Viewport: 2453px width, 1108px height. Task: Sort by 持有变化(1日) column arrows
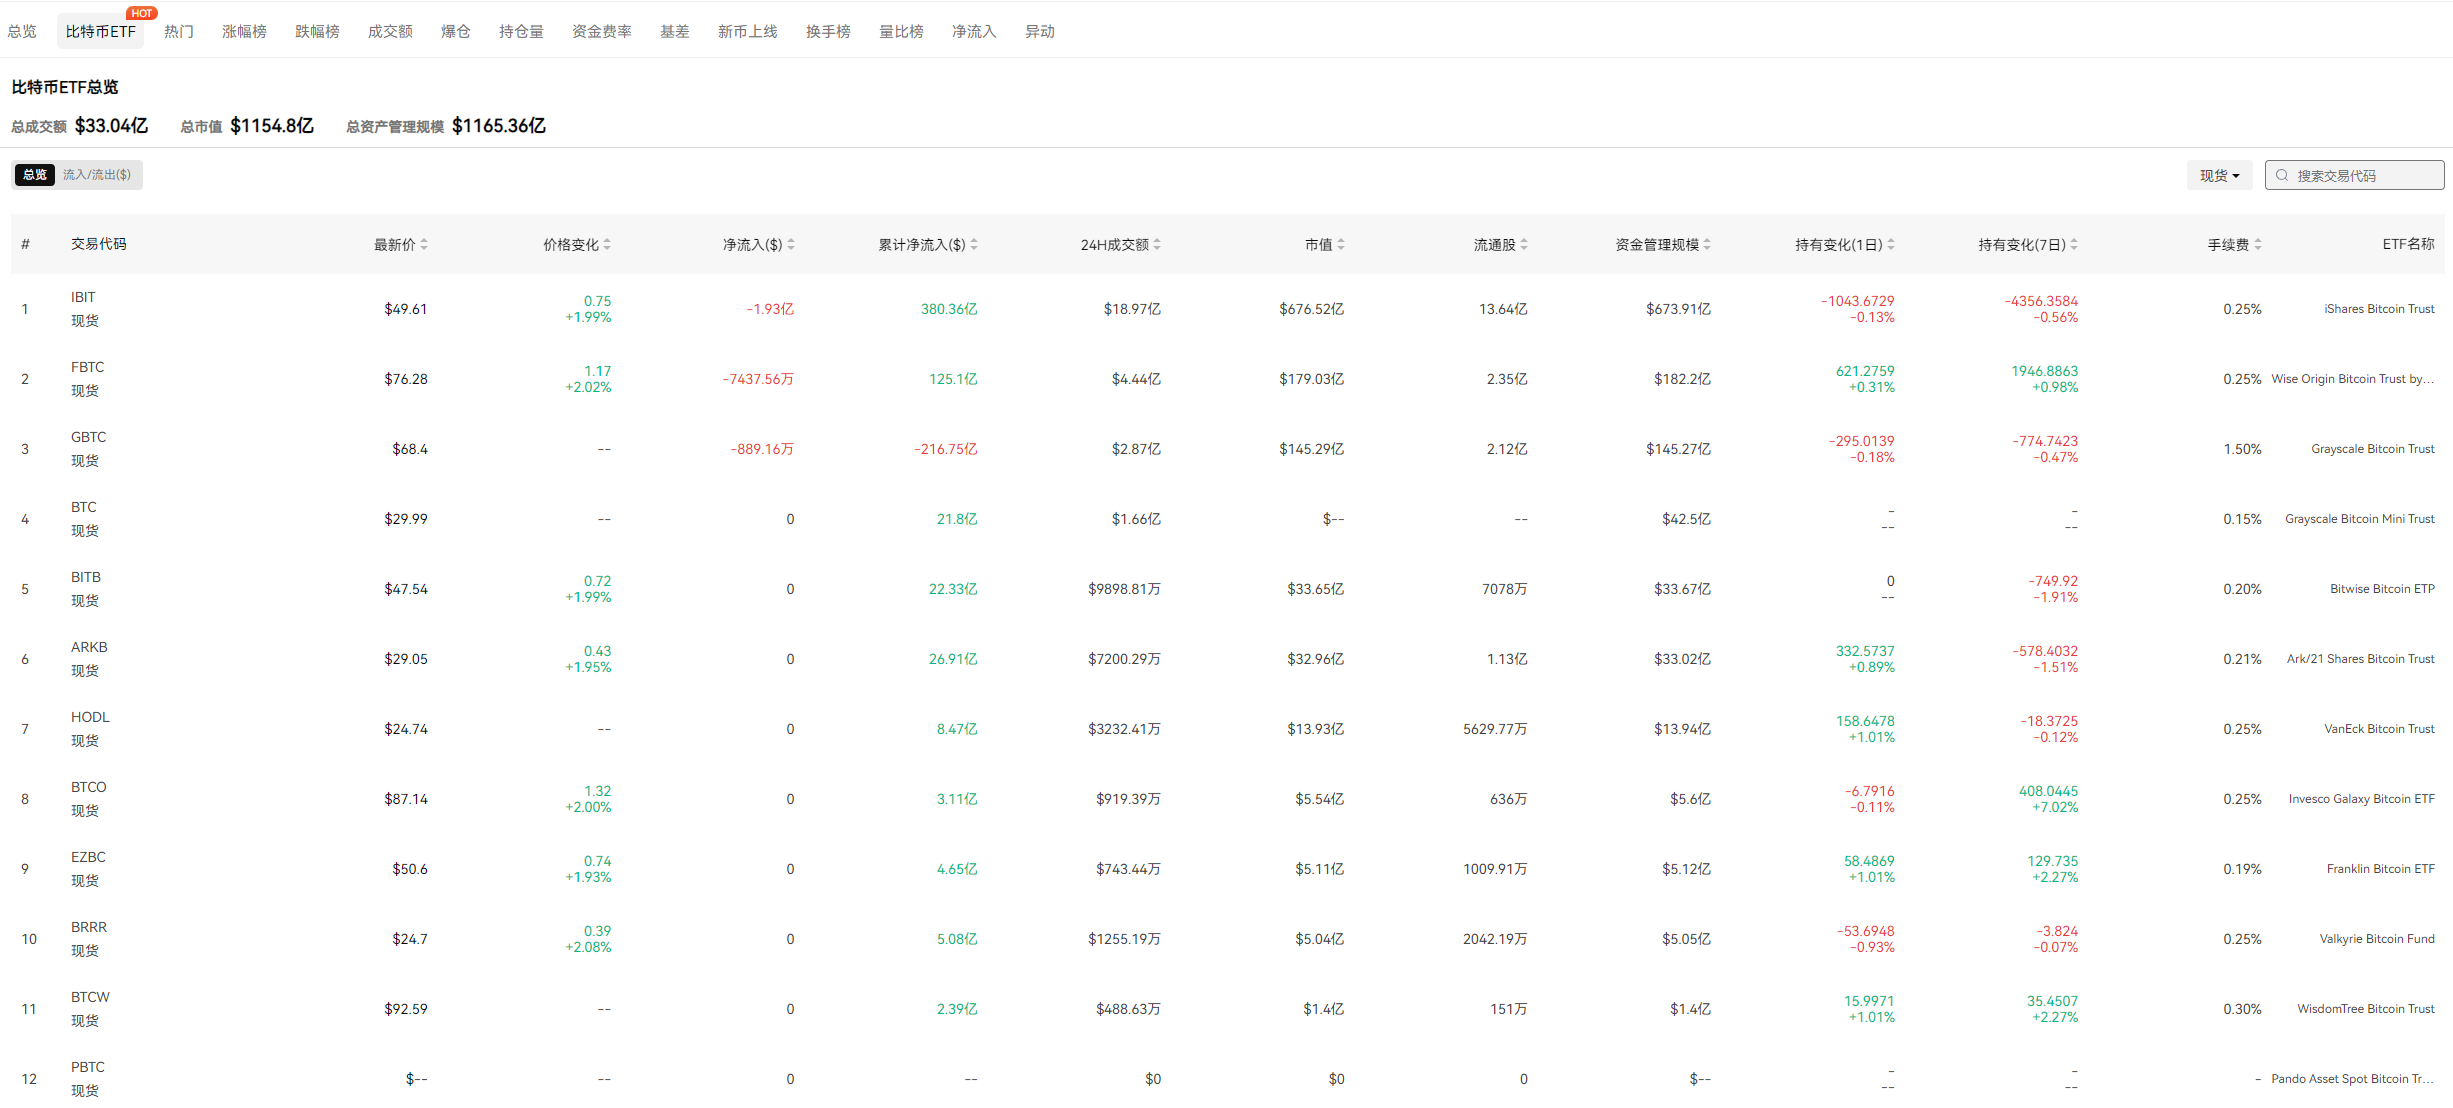click(1891, 245)
